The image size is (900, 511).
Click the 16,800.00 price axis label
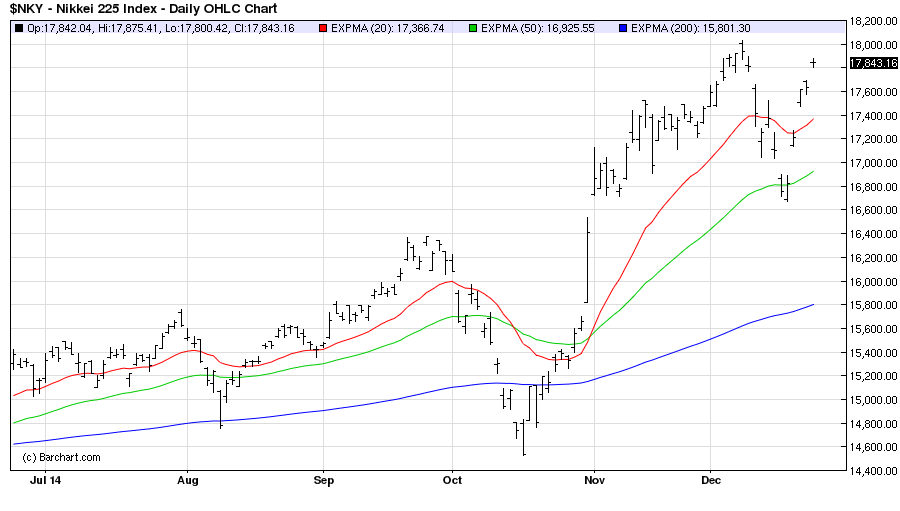[x=873, y=187]
